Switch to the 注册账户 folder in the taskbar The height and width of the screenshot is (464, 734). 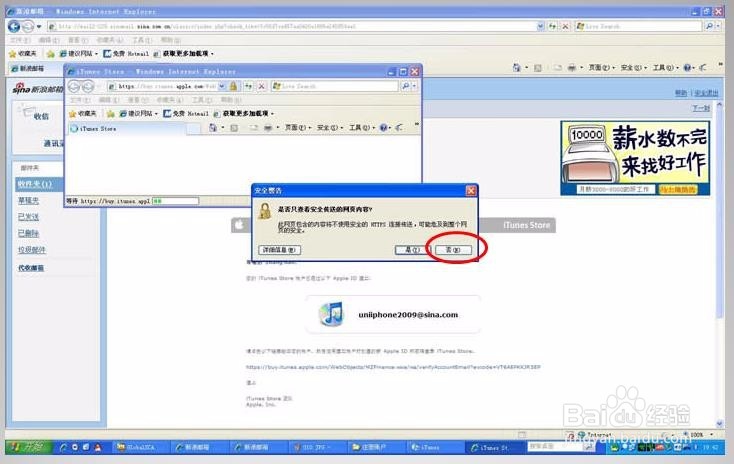[x=375, y=448]
